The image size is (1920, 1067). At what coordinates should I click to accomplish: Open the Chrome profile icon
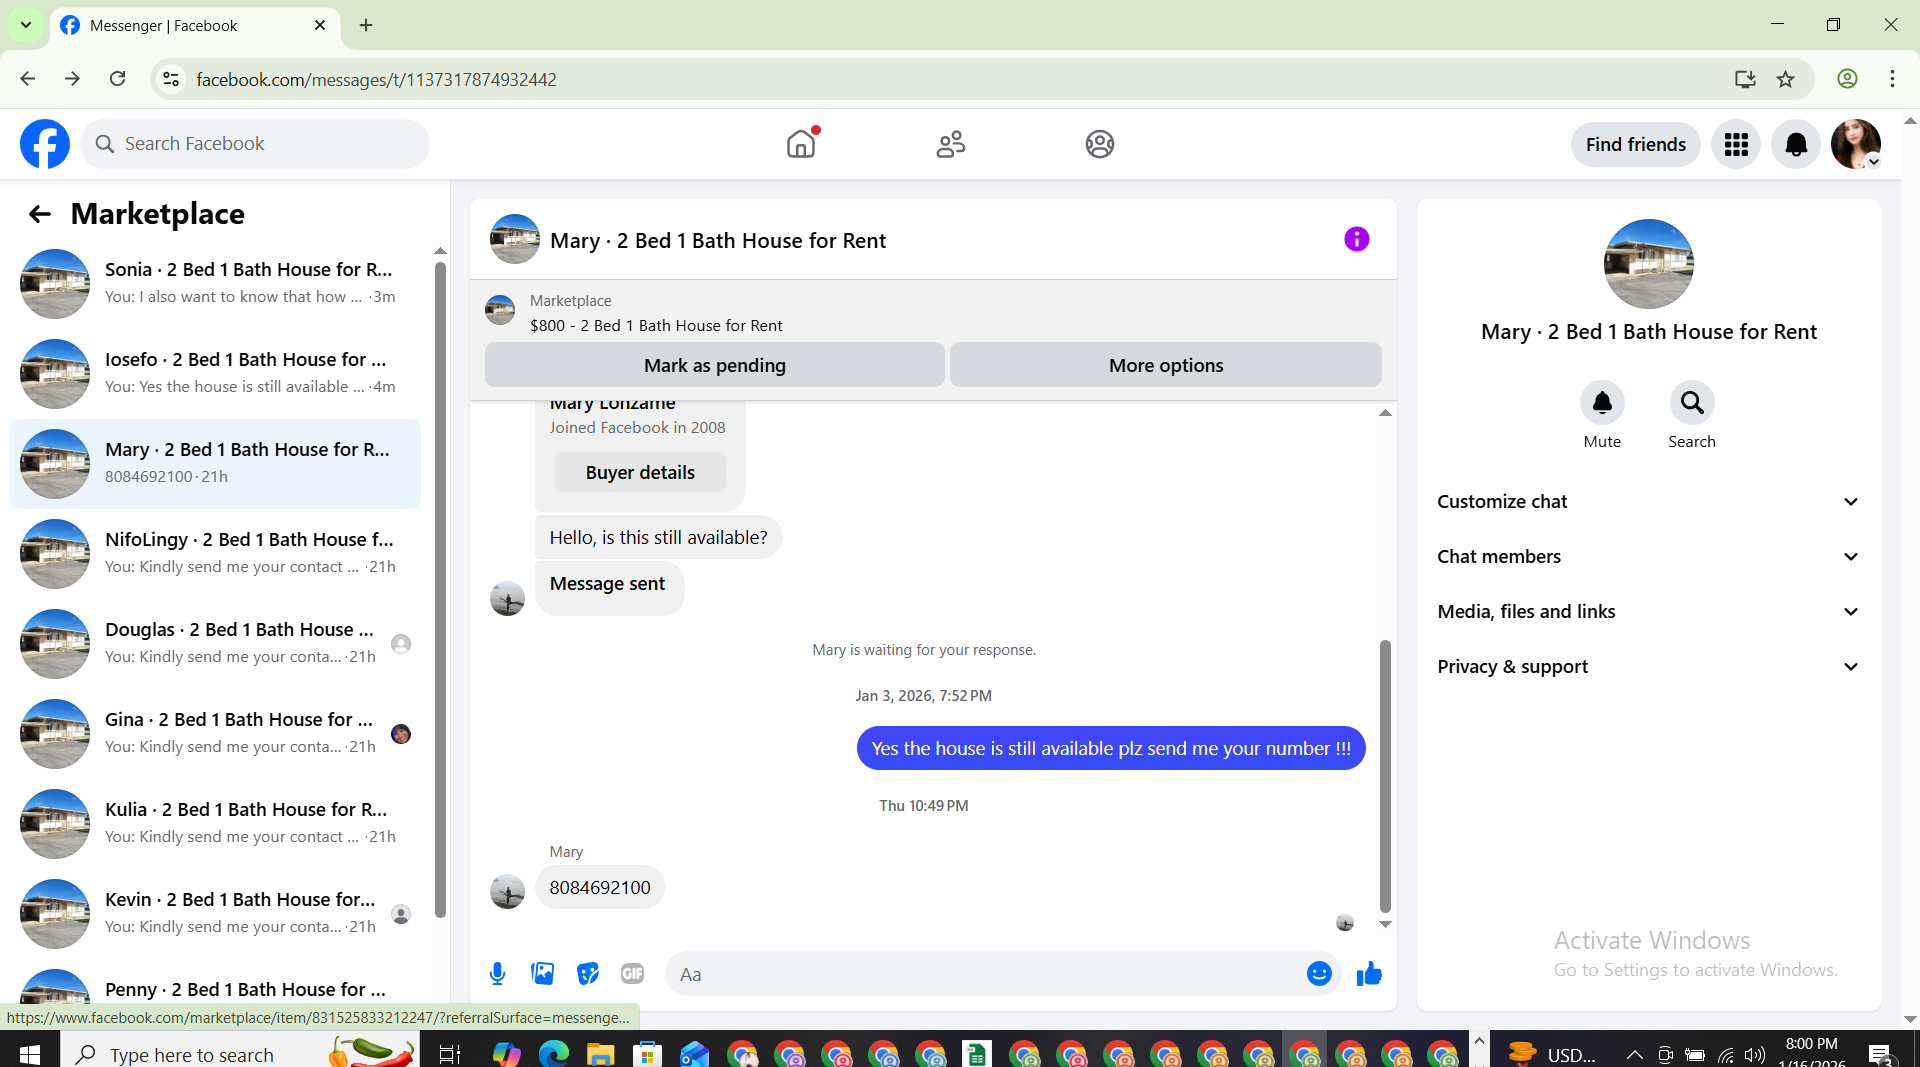[x=1847, y=79]
